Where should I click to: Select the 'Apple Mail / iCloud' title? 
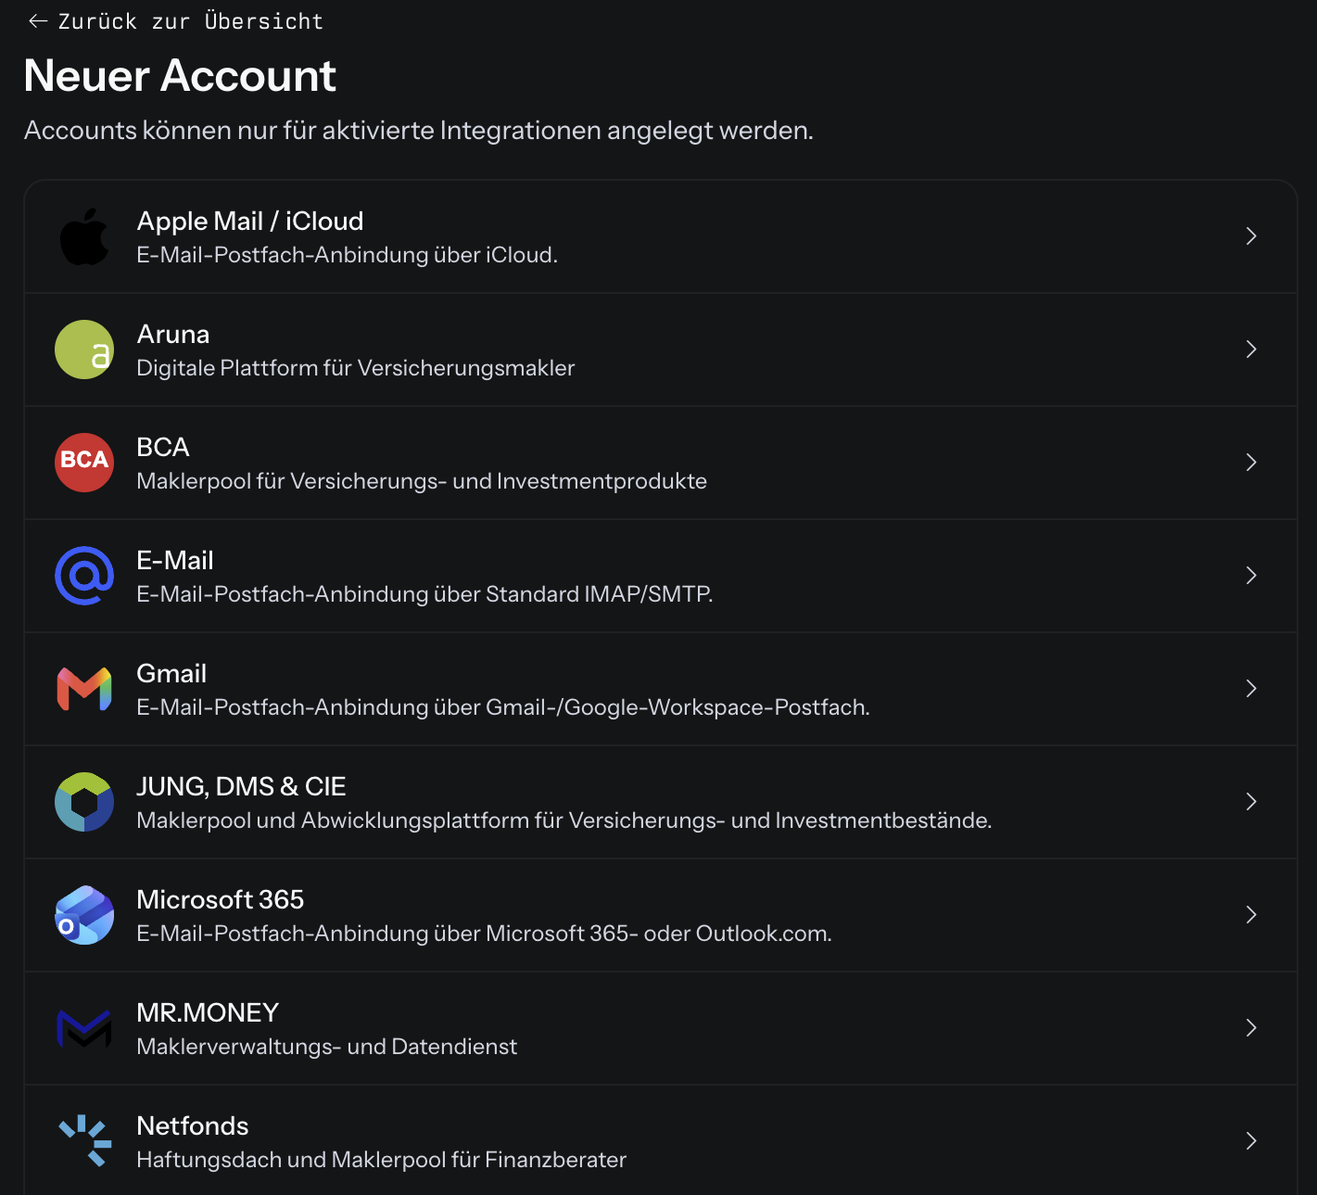pos(250,221)
